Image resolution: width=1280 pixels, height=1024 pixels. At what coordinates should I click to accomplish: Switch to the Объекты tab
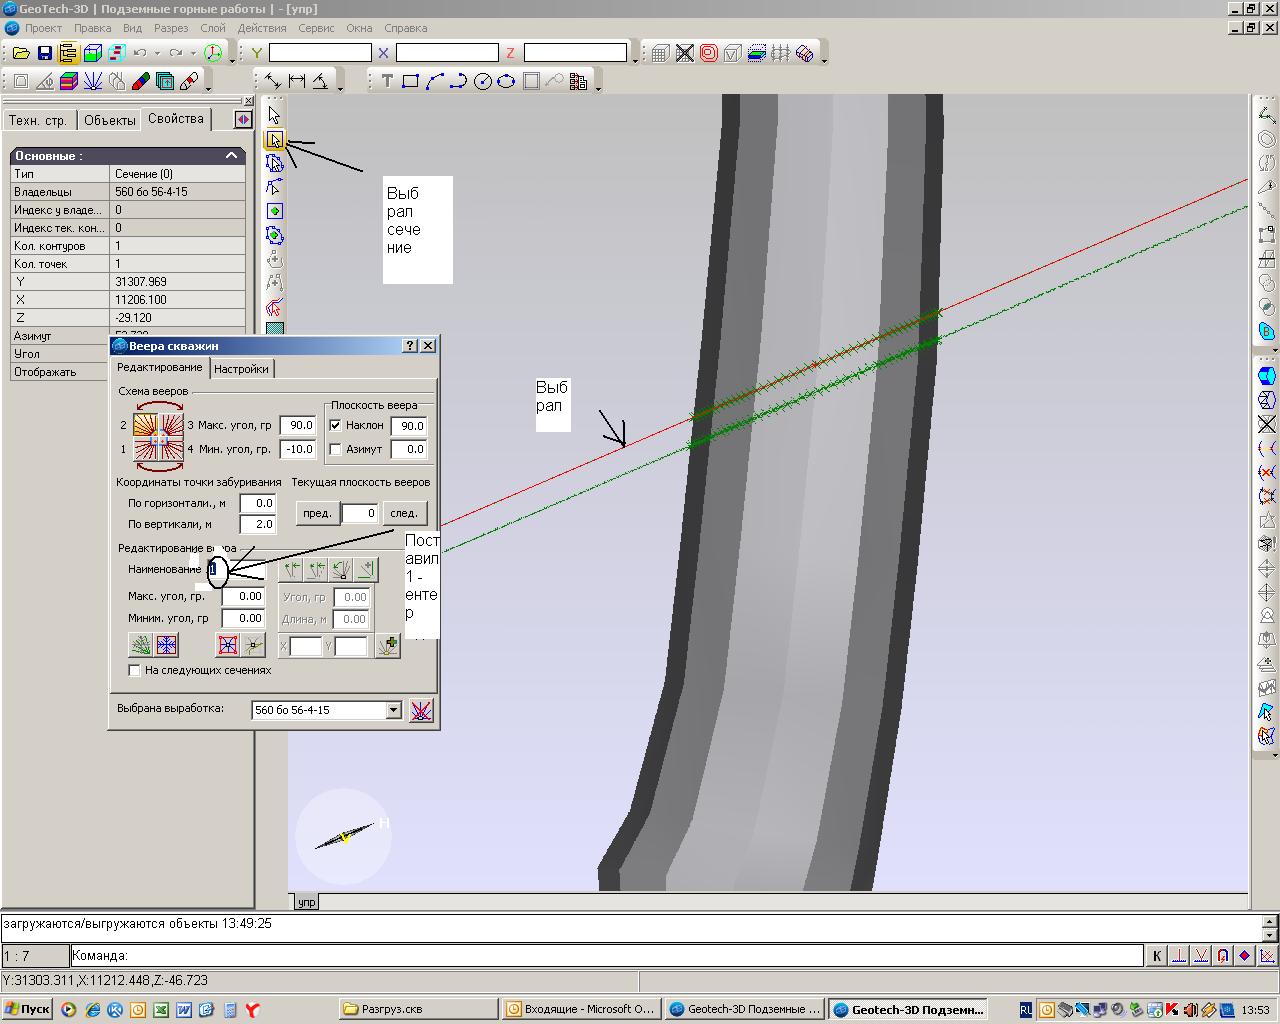coord(110,120)
